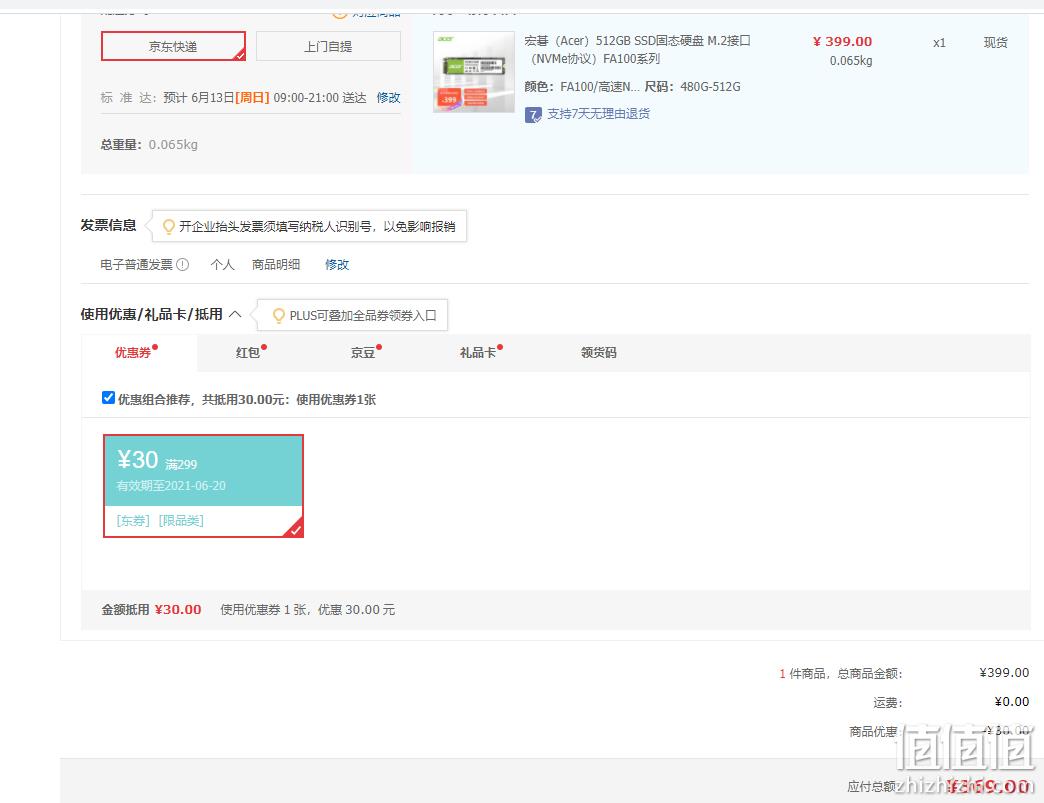1044x803 pixels.
Task: Click the 总重量 0.065kg text
Action: [149, 144]
